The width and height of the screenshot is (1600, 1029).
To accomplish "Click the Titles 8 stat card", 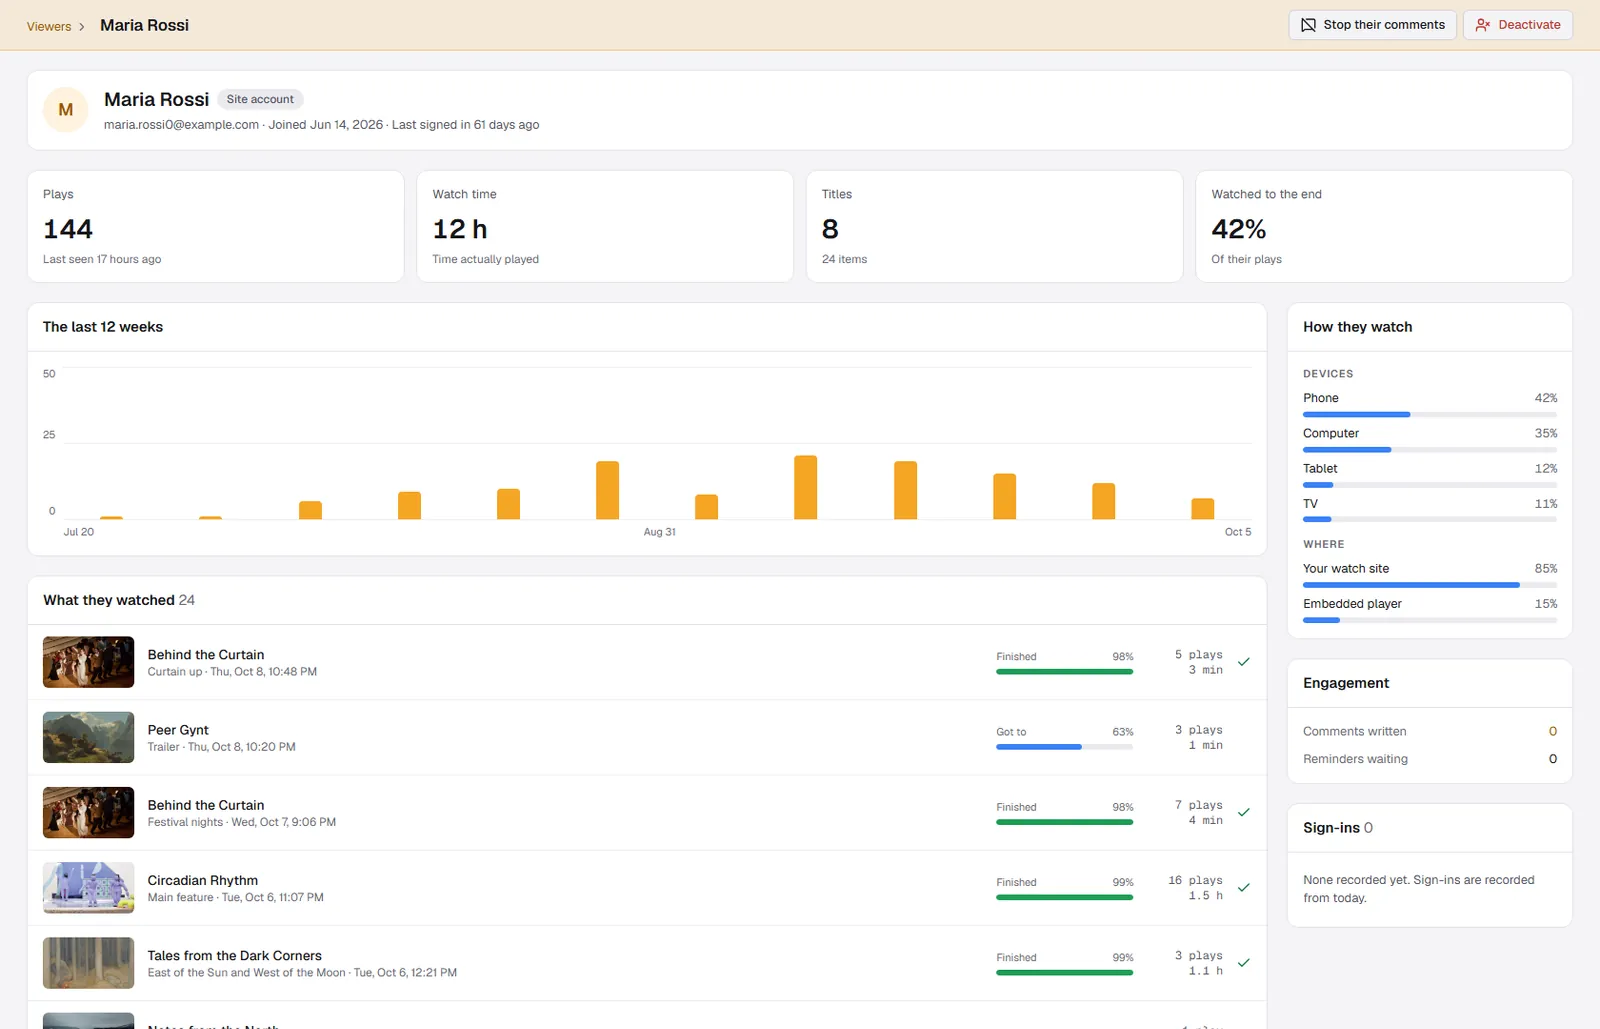I will point(994,226).
